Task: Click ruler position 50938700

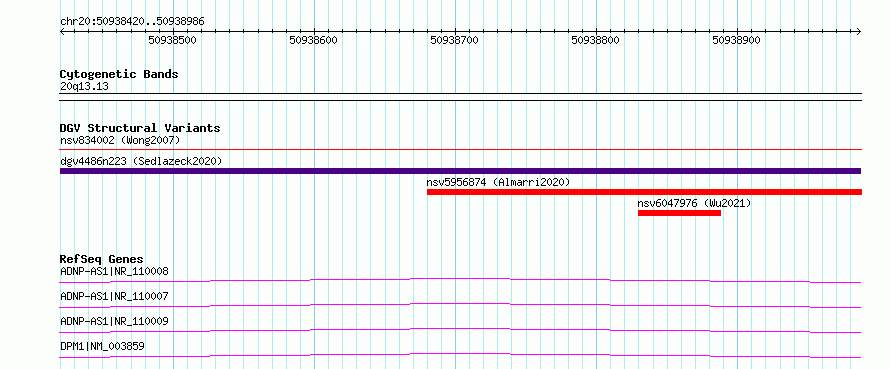Action: [x=455, y=40]
